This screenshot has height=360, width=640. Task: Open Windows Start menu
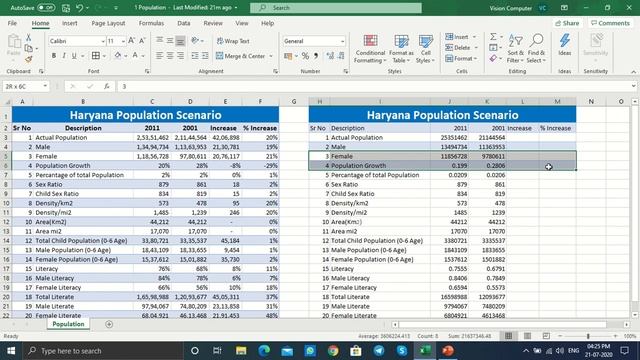[11, 351]
